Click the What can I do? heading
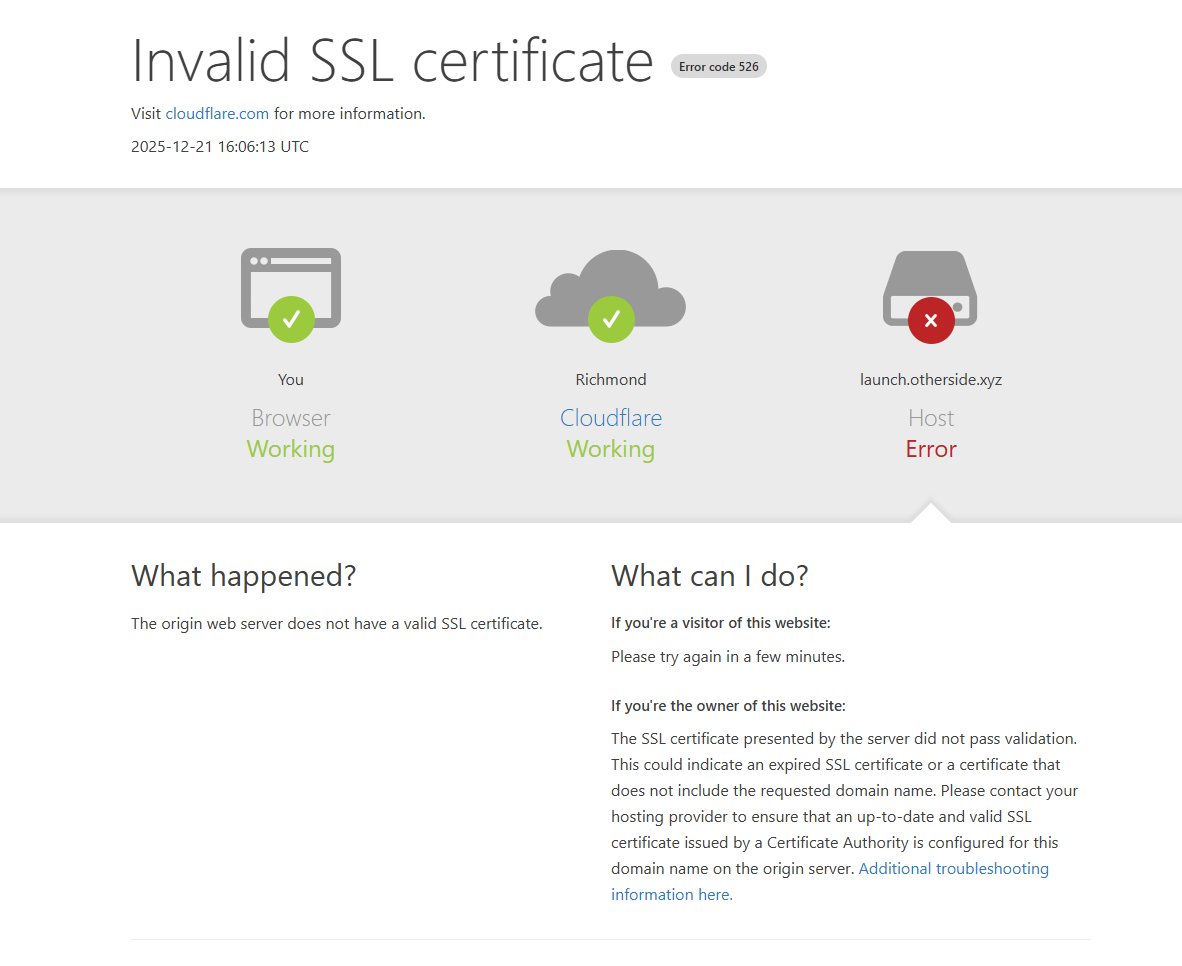This screenshot has height=966, width=1182. [x=709, y=575]
